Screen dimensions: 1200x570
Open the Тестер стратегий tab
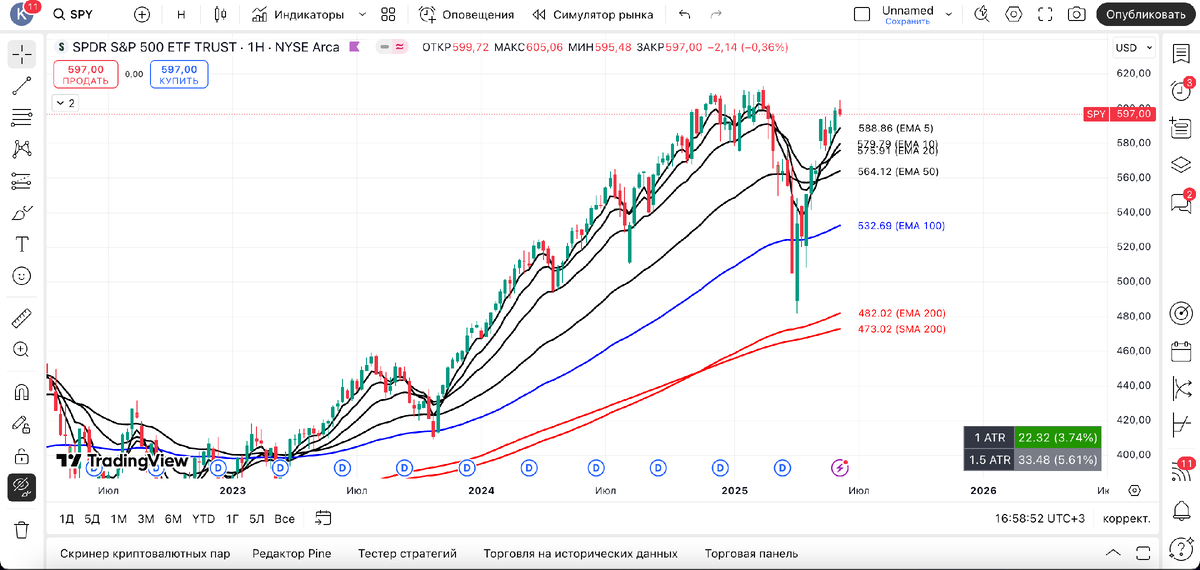[407, 553]
